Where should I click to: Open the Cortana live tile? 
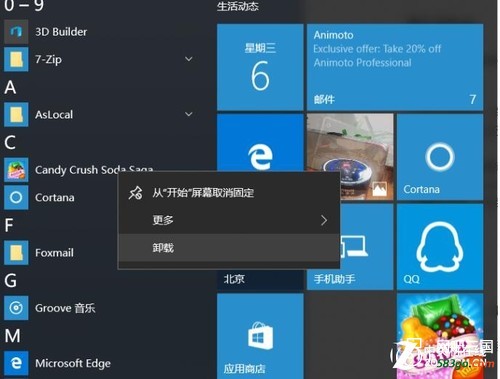tap(440, 157)
